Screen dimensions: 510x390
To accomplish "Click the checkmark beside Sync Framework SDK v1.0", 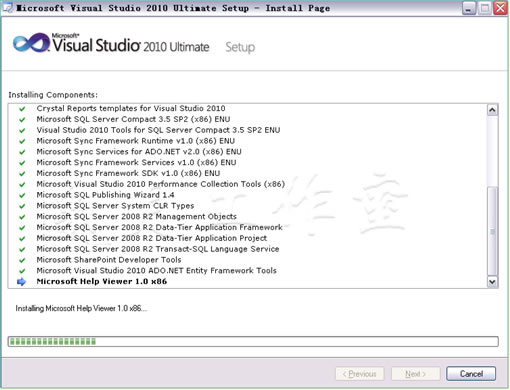I will [x=22, y=174].
